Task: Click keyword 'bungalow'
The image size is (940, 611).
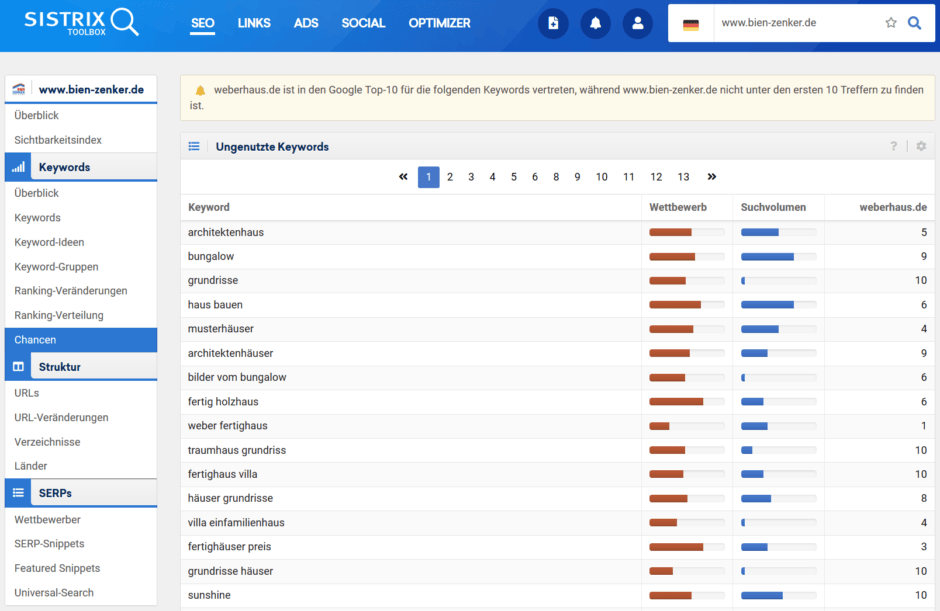Action: [210, 257]
